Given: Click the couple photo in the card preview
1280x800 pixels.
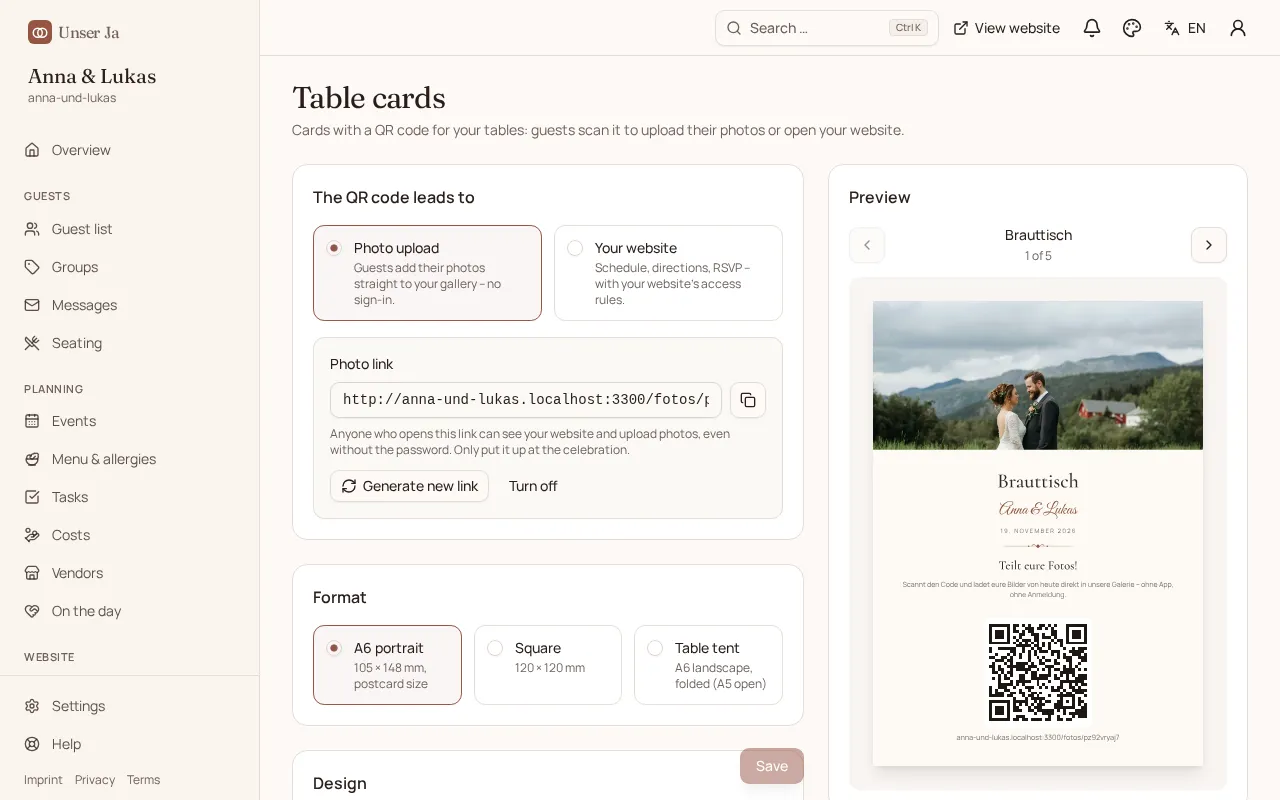Looking at the screenshot, I should pyautogui.click(x=1038, y=375).
